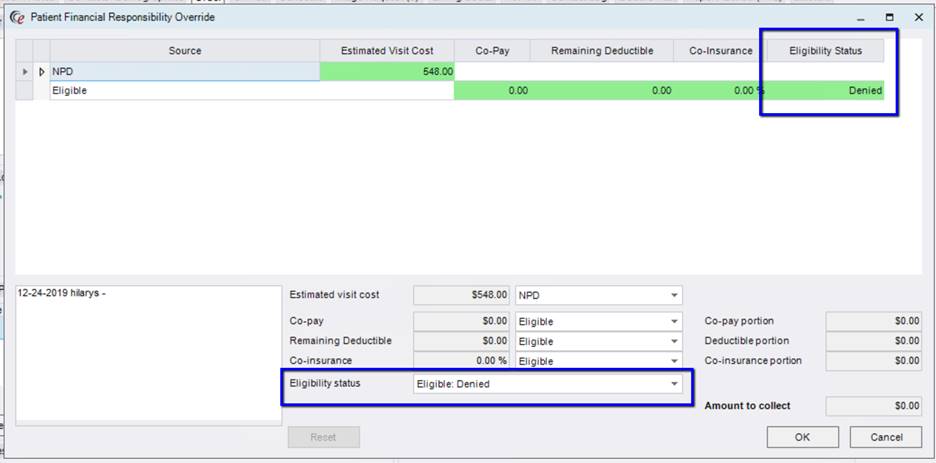936x463 pixels.
Task: Open the Estimated visit cost NPD dropdown
Action: pos(675,296)
